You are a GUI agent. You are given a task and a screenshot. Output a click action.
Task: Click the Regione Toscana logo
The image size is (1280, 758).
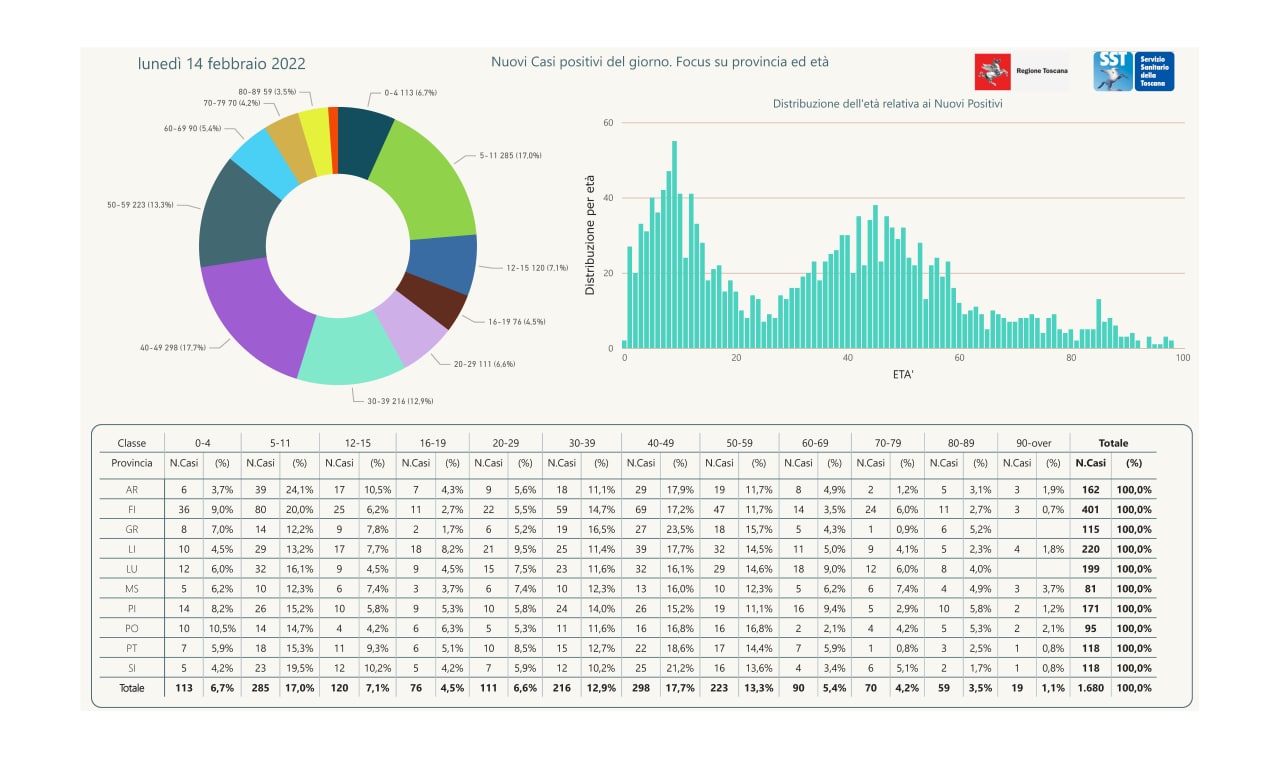tap(1021, 72)
